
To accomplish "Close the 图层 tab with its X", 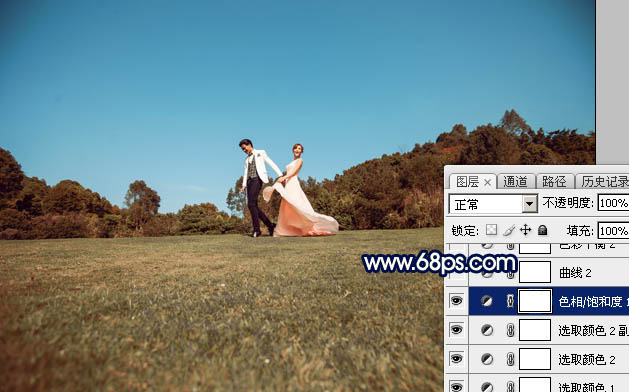I will [x=487, y=183].
